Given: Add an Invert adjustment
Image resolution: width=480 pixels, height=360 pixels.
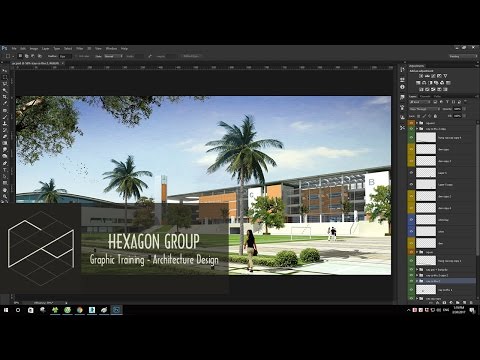Looking at the screenshot, I should pyautogui.click(x=421, y=89).
